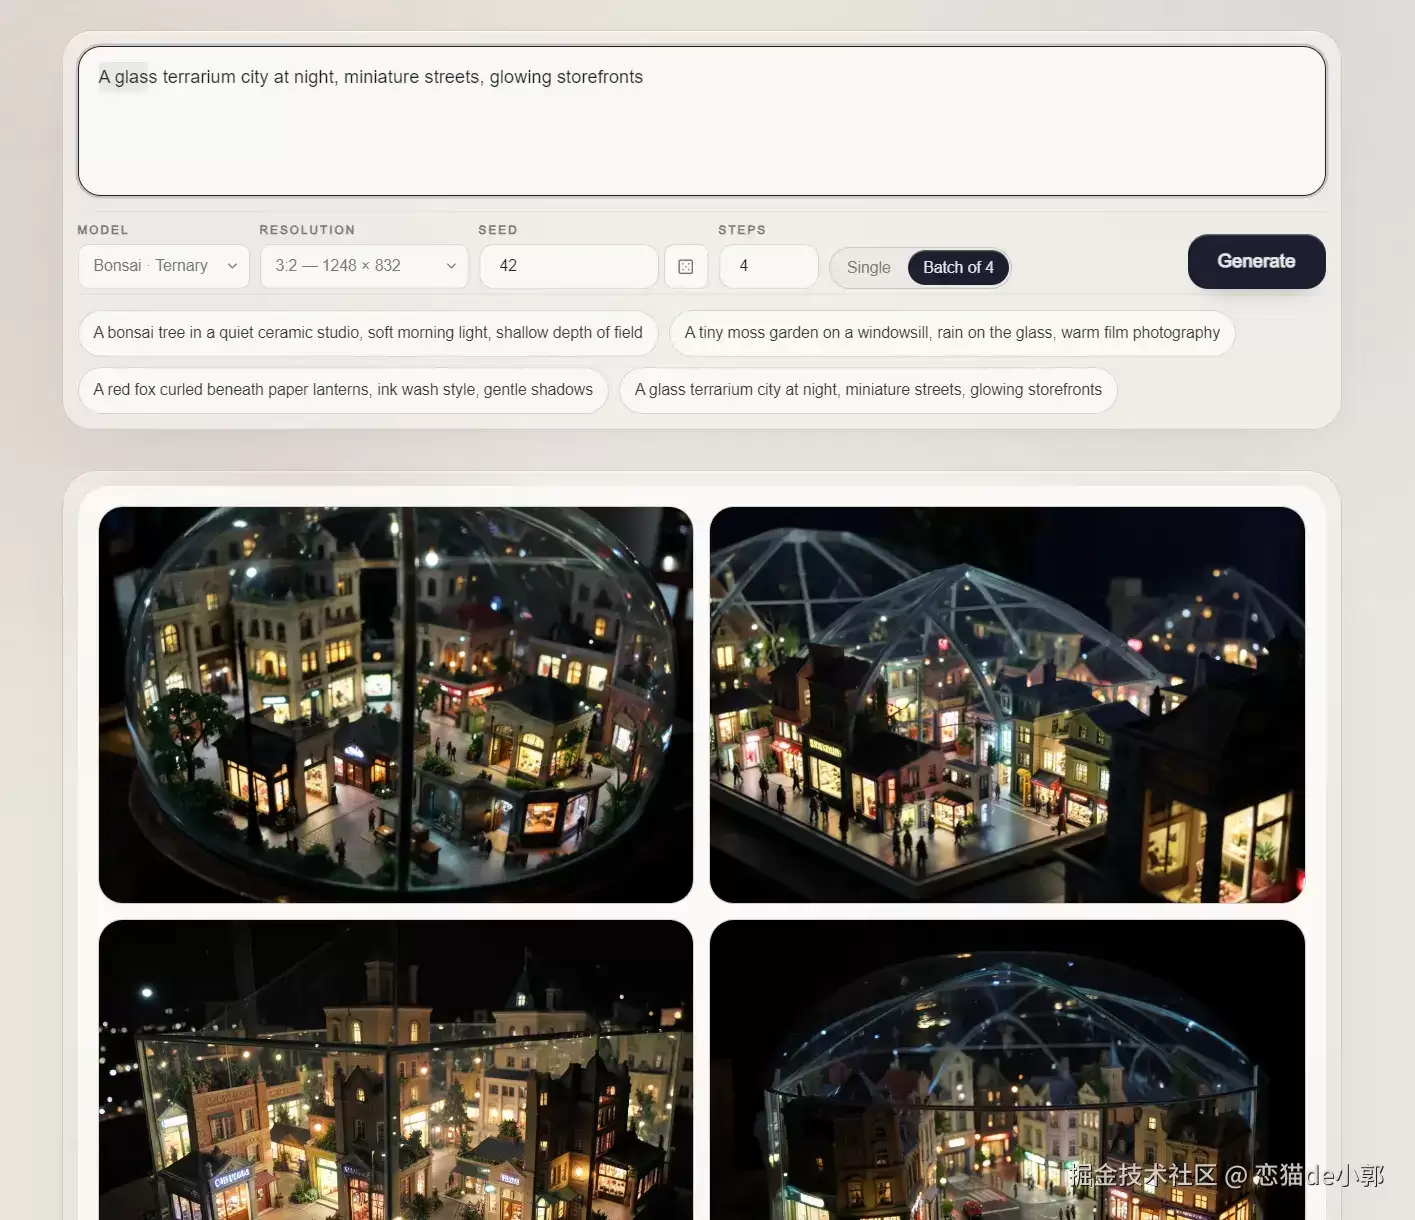Open the geodesic dome city image

pyautogui.click(x=1007, y=705)
